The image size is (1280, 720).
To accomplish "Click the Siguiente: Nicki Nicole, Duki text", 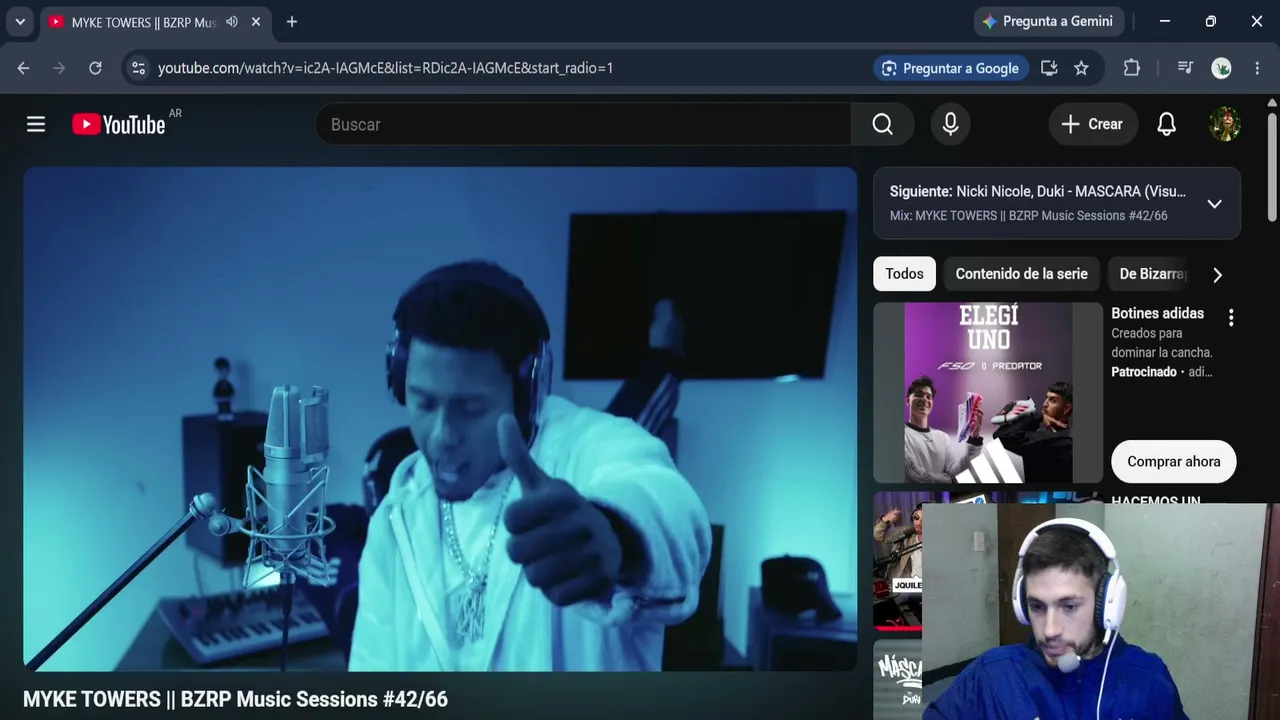I will 1037,191.
